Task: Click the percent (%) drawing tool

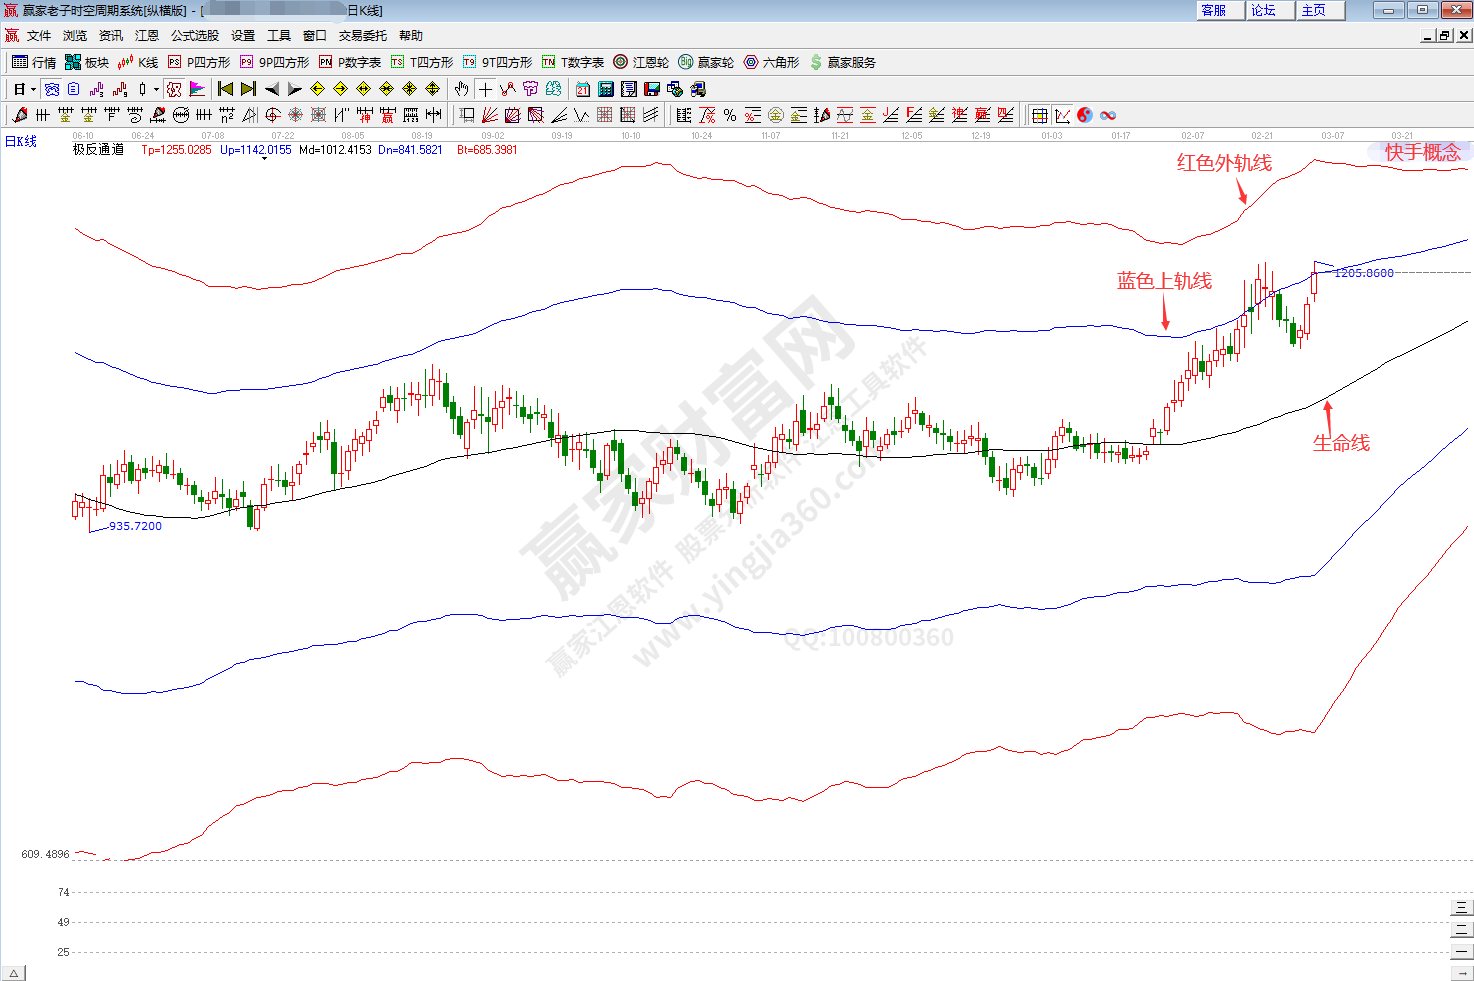Action: 730,115
